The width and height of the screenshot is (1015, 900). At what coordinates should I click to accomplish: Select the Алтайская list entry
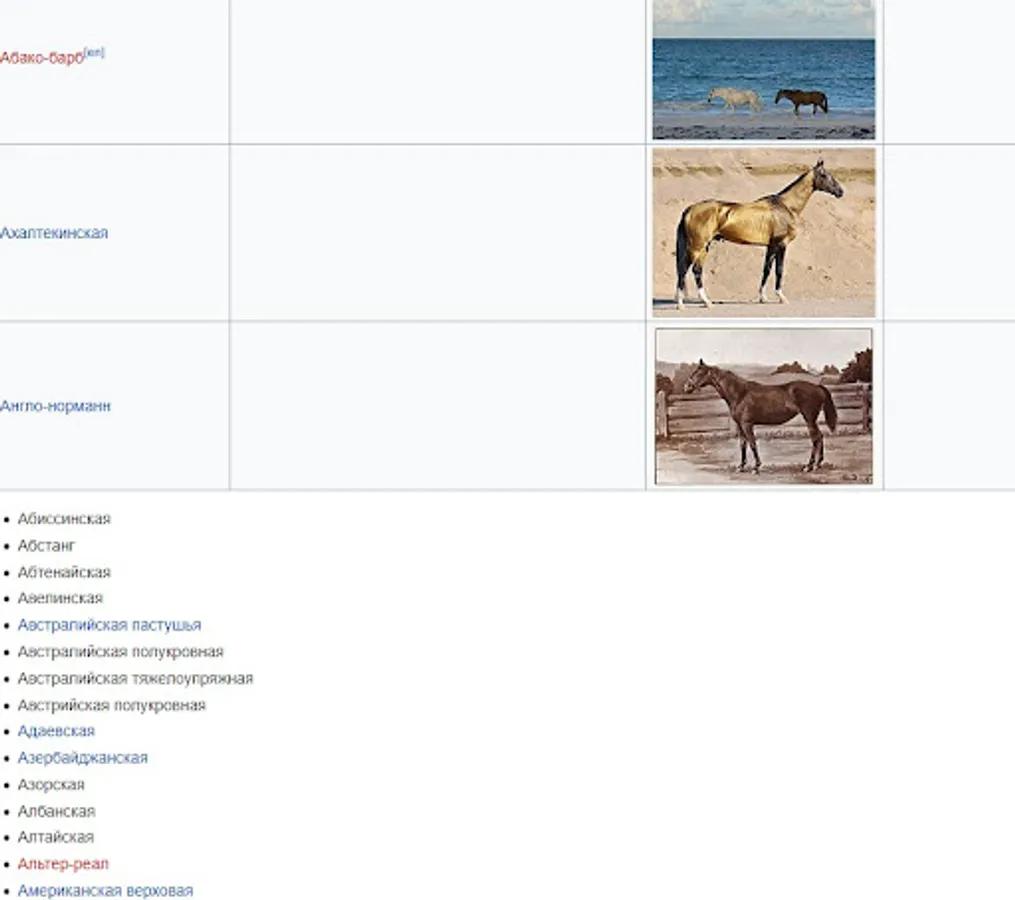click(56, 837)
